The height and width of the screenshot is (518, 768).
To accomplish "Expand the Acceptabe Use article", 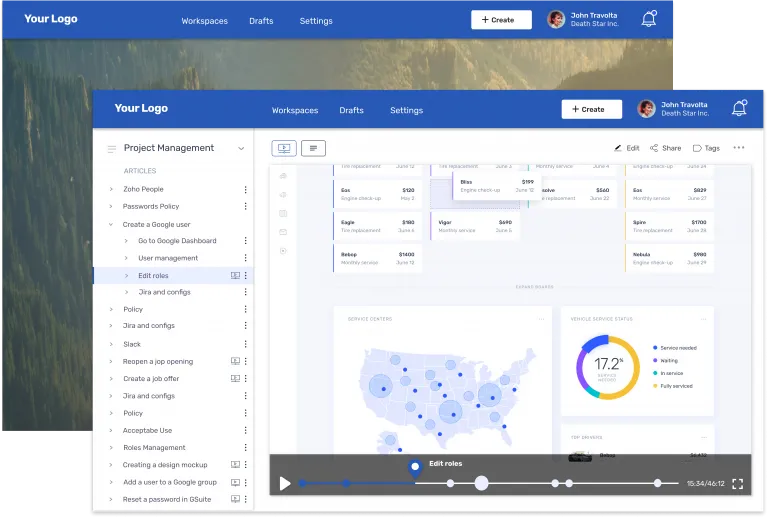I will (111, 430).
